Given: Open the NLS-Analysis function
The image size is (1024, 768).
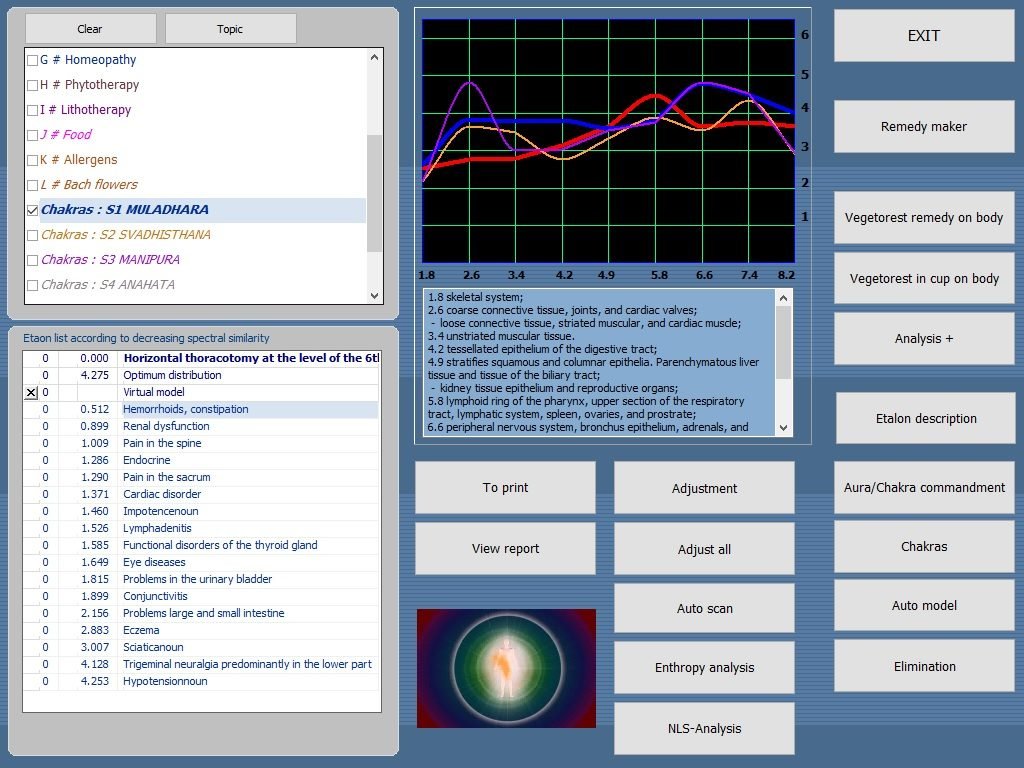Looking at the screenshot, I should [704, 728].
